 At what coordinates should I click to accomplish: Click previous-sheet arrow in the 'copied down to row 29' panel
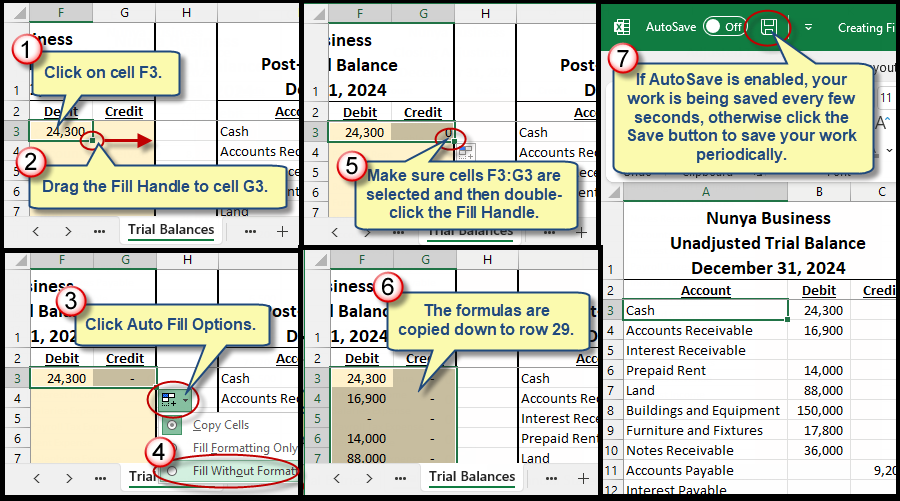tap(337, 478)
